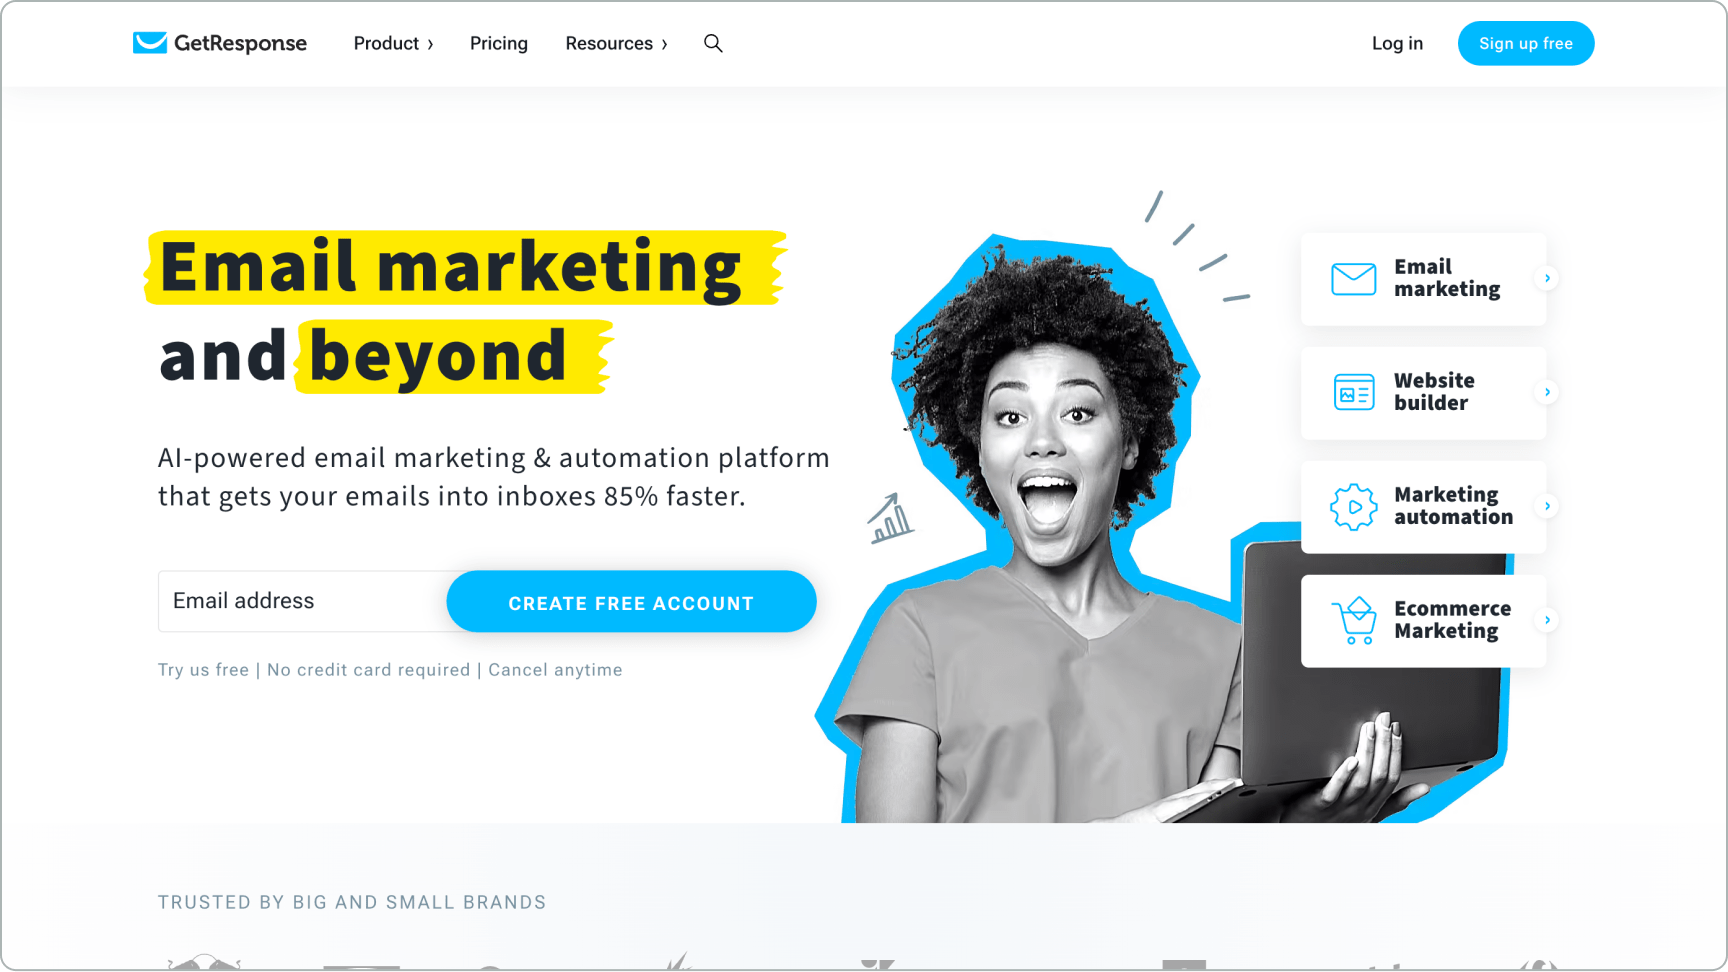The width and height of the screenshot is (1728, 972).
Task: Click arrow beside Website builder card
Action: (1547, 393)
